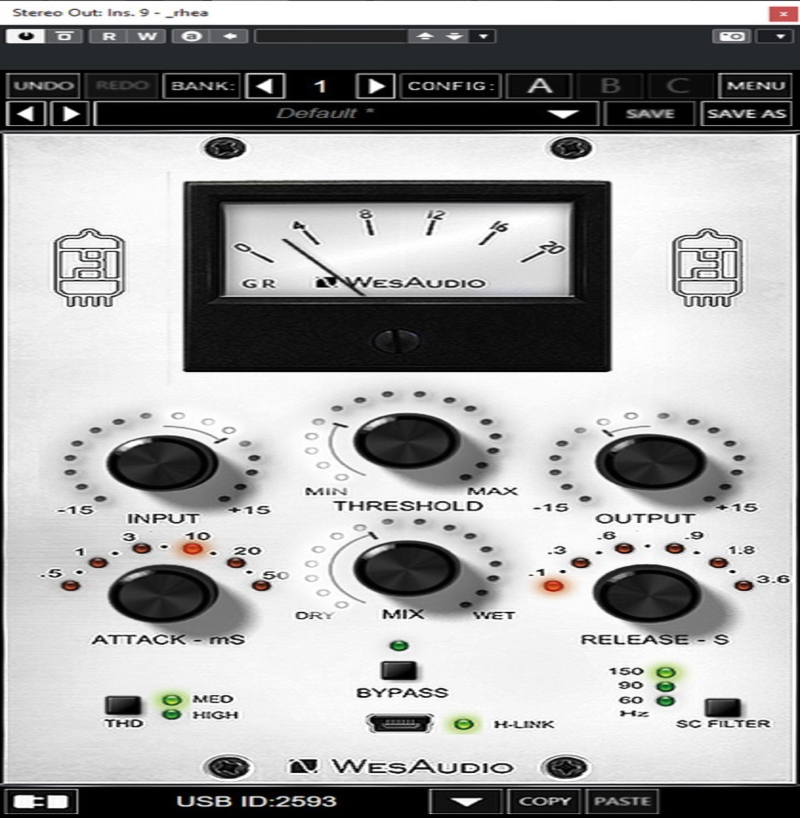Click the bottom WesAudio logo
This screenshot has width=800, height=818.
(x=401, y=767)
